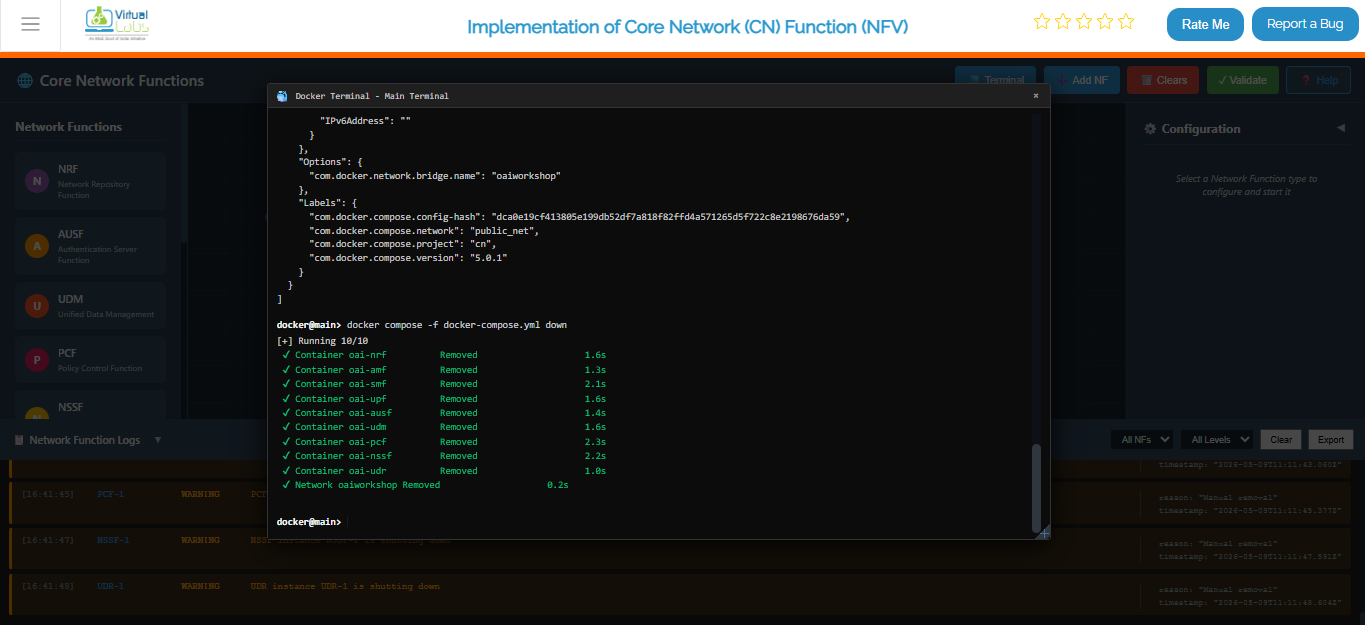
Task: Clear the network function logs
Action: pos(1281,439)
